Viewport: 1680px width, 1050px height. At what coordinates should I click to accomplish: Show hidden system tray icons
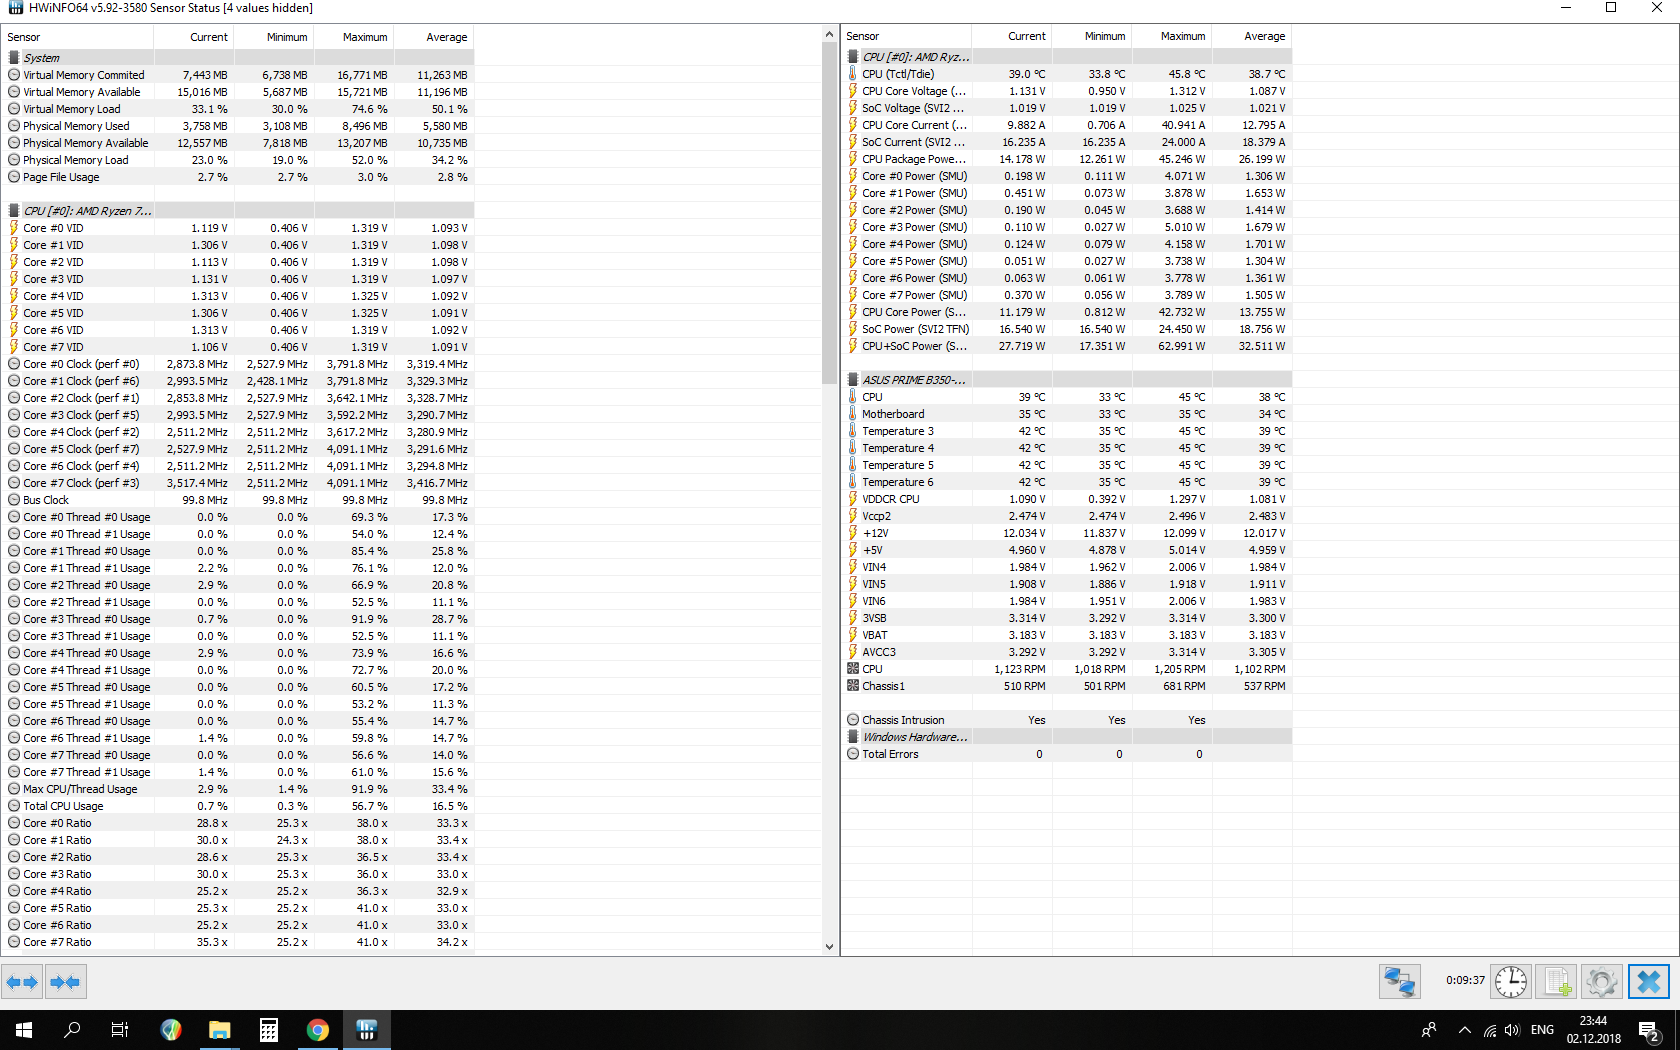(1465, 1030)
